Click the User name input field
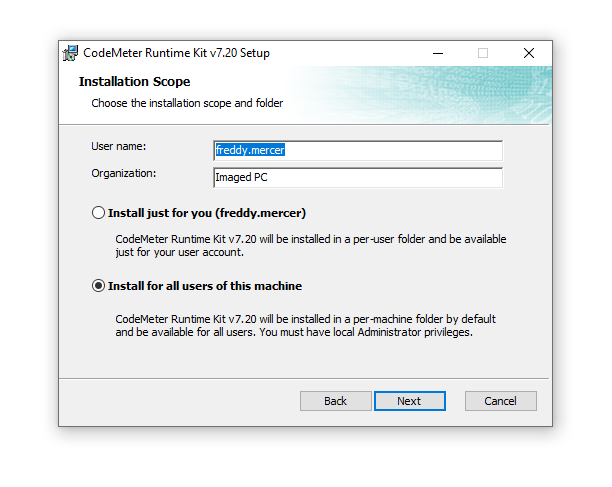This screenshot has width=612, height=487. click(358, 150)
